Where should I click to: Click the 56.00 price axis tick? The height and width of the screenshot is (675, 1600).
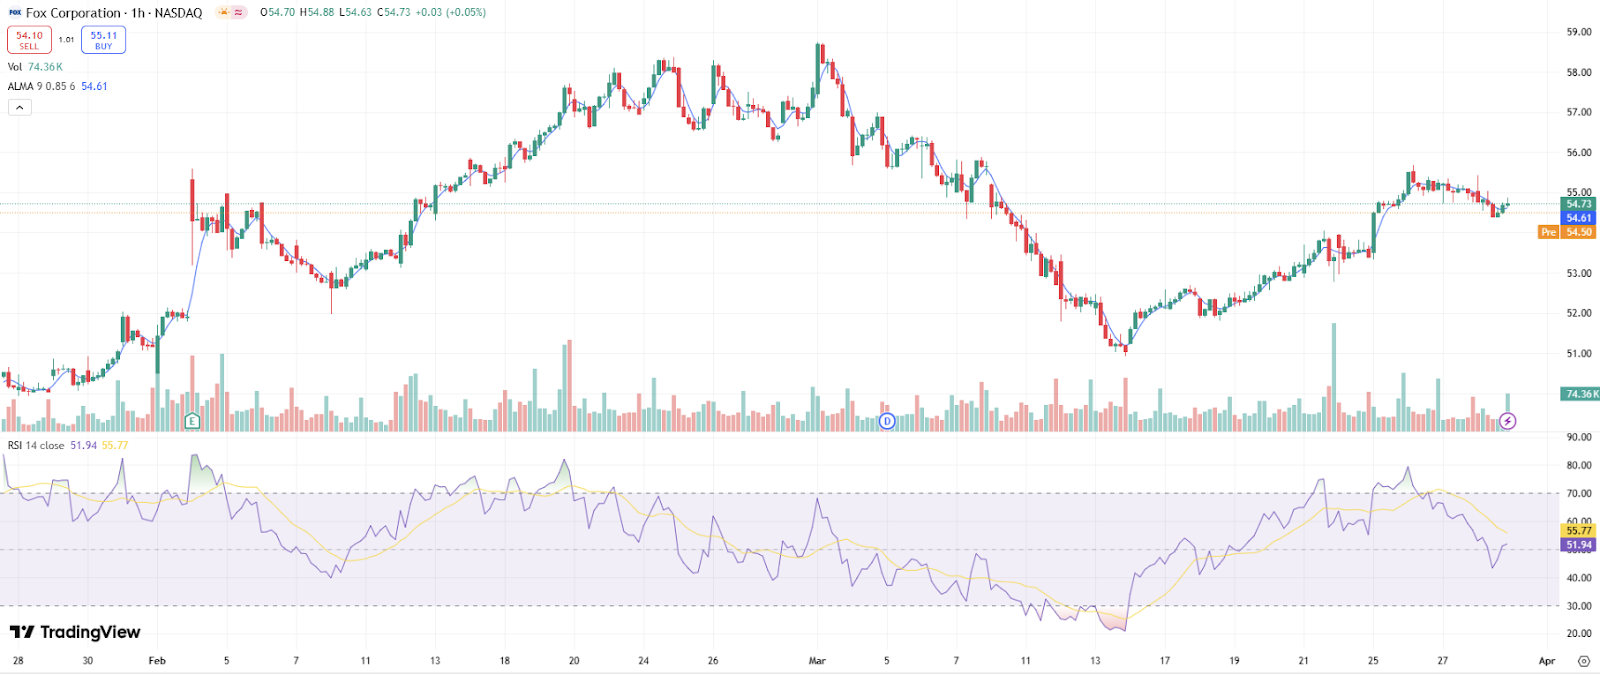pyautogui.click(x=1579, y=153)
